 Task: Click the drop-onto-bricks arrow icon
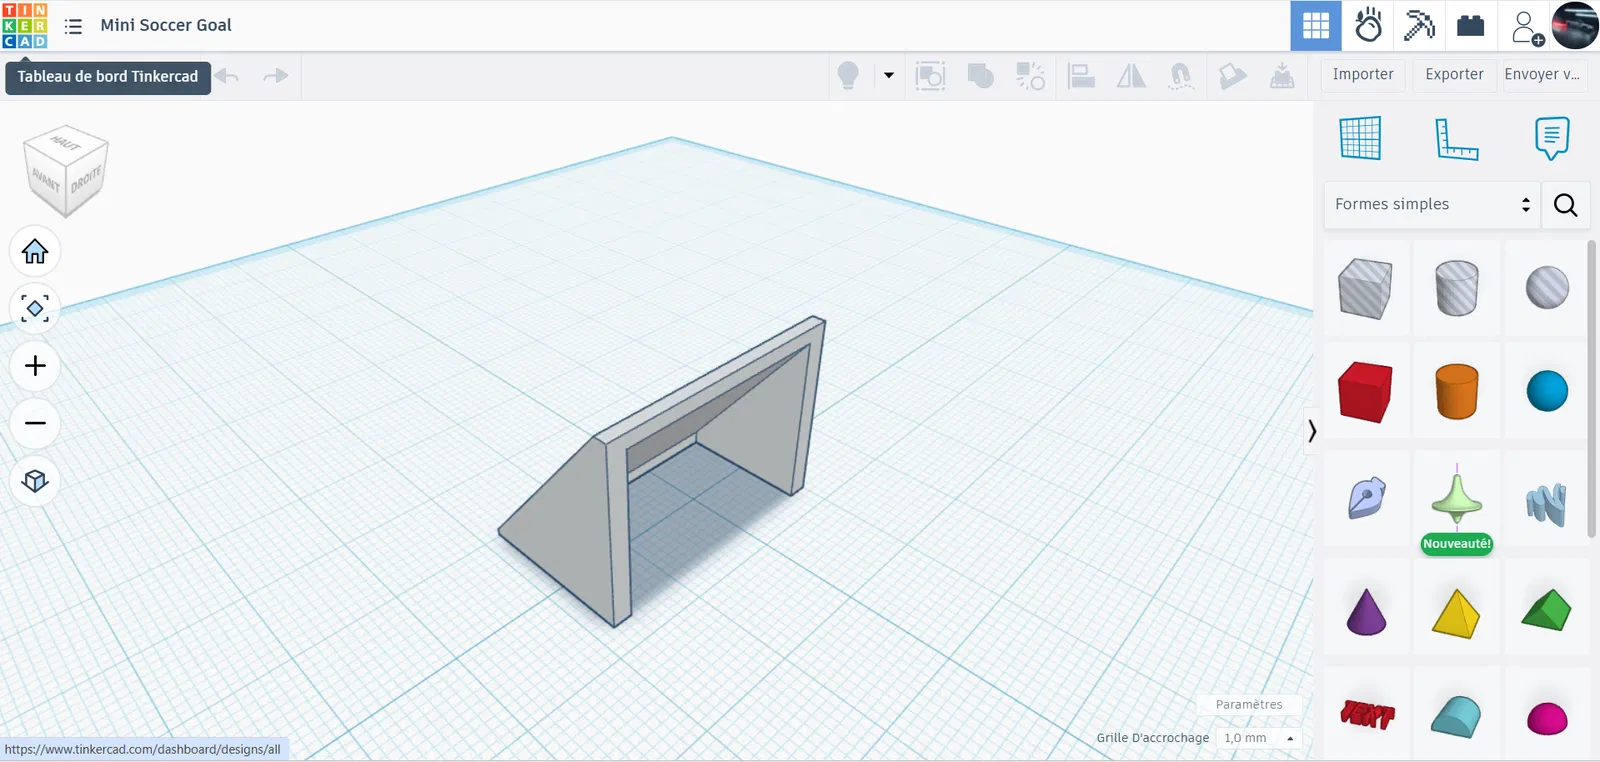(x=1282, y=76)
